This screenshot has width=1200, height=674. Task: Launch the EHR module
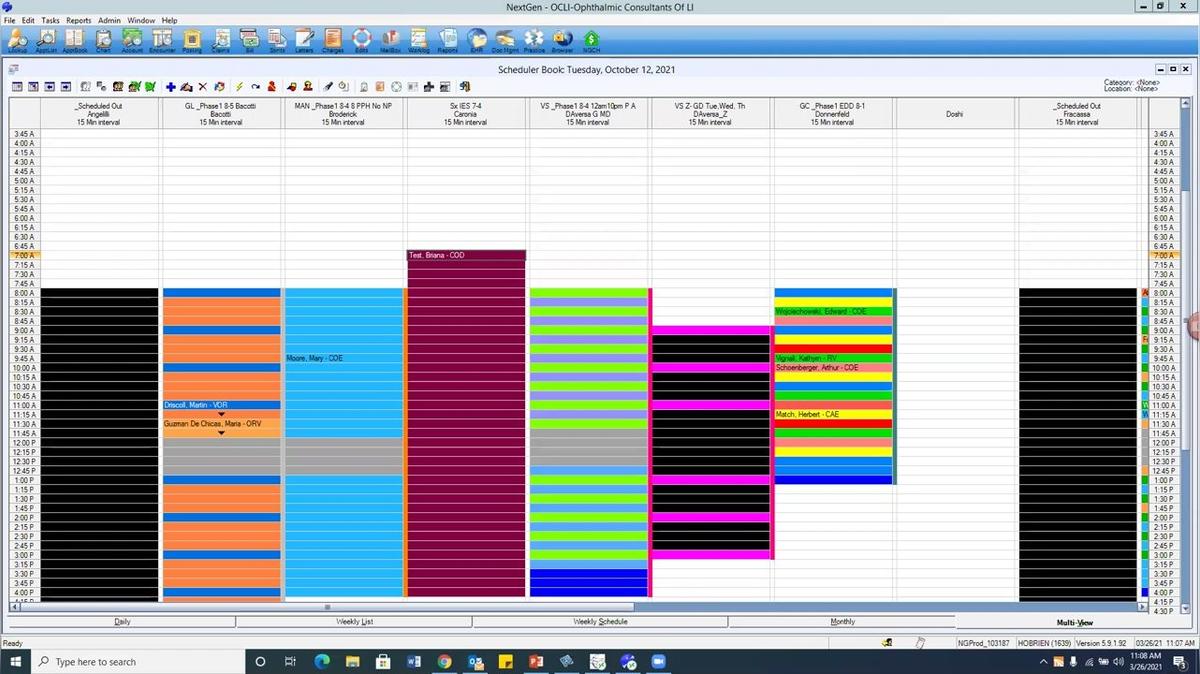pyautogui.click(x=476, y=40)
